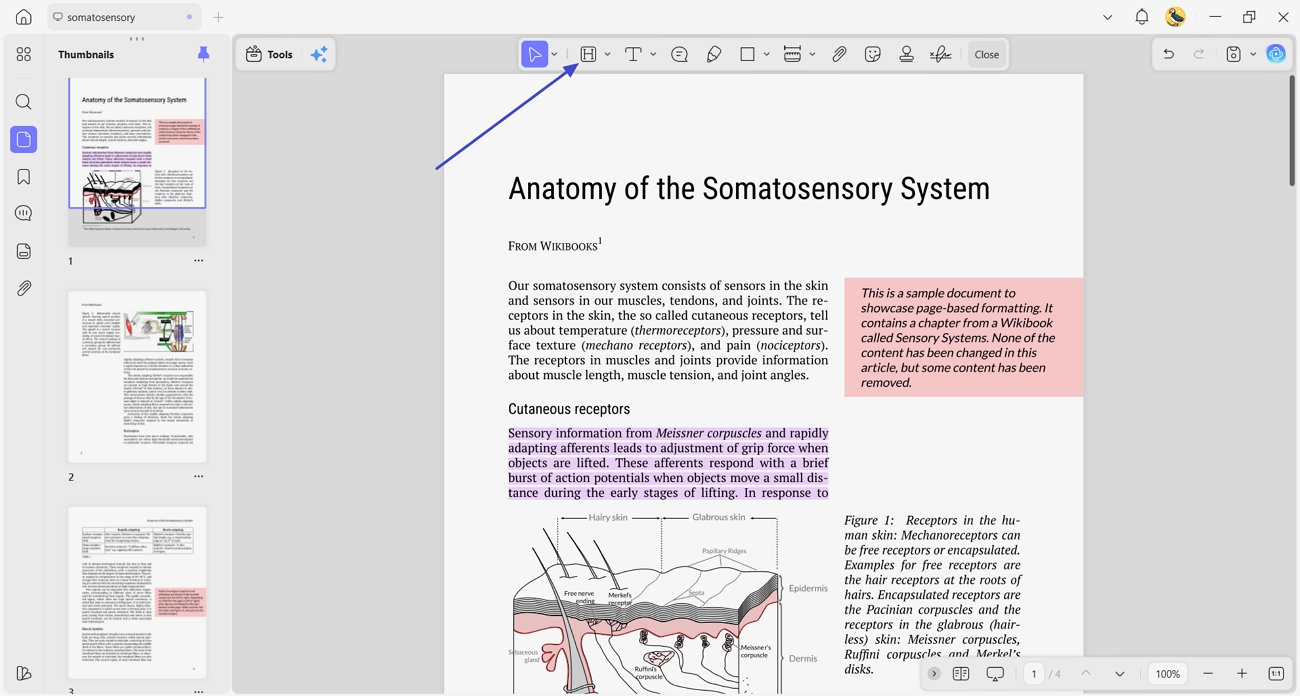Open the signature tool

tap(940, 55)
